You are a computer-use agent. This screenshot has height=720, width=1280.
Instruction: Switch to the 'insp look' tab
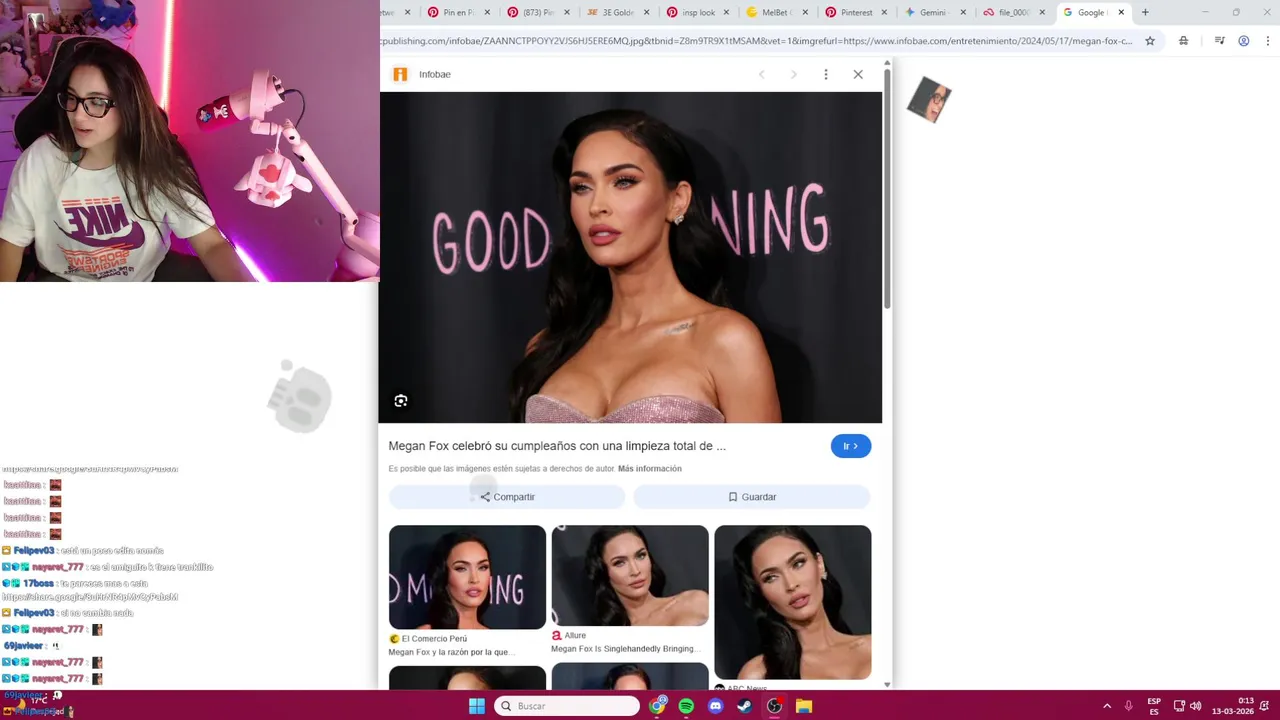coord(698,12)
